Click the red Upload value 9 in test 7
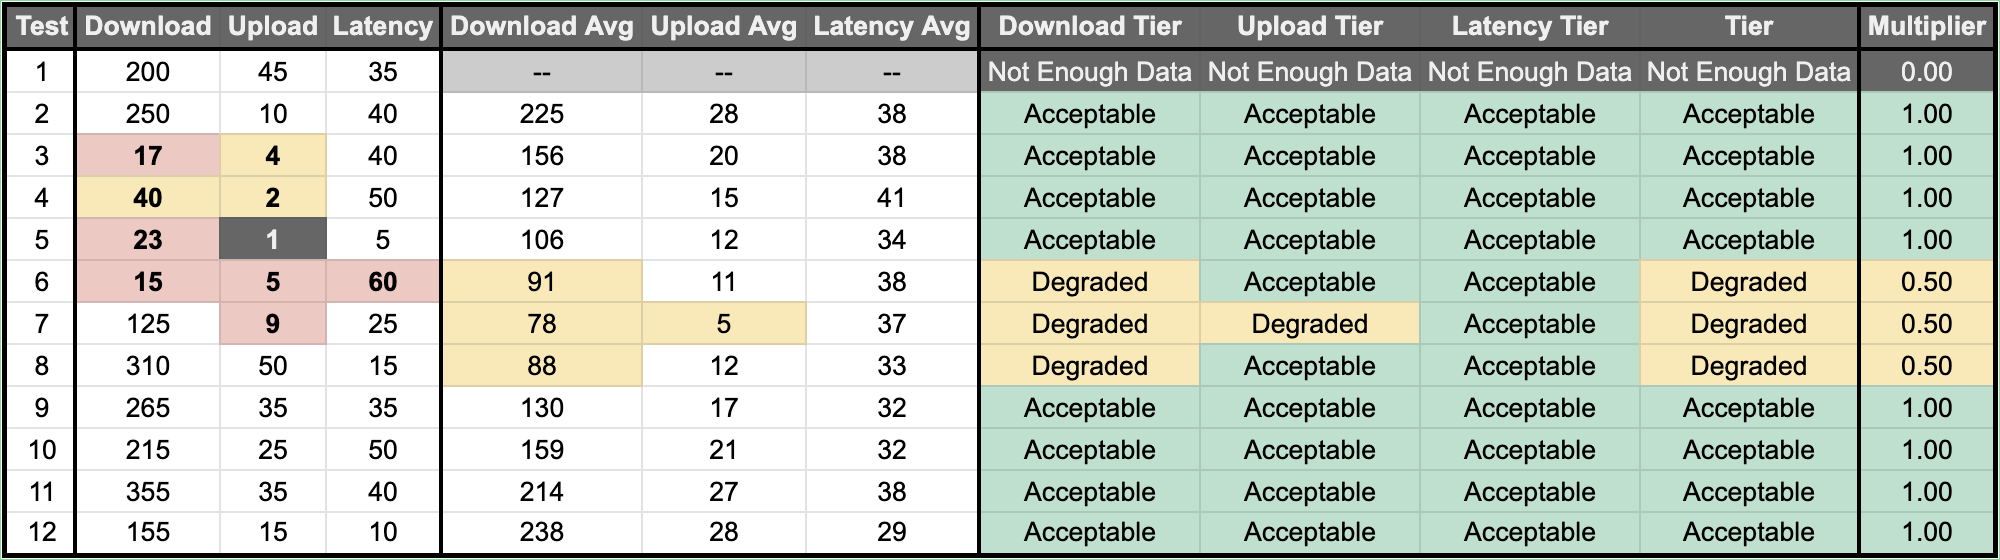The height and width of the screenshot is (560, 2000). pyautogui.click(x=273, y=324)
